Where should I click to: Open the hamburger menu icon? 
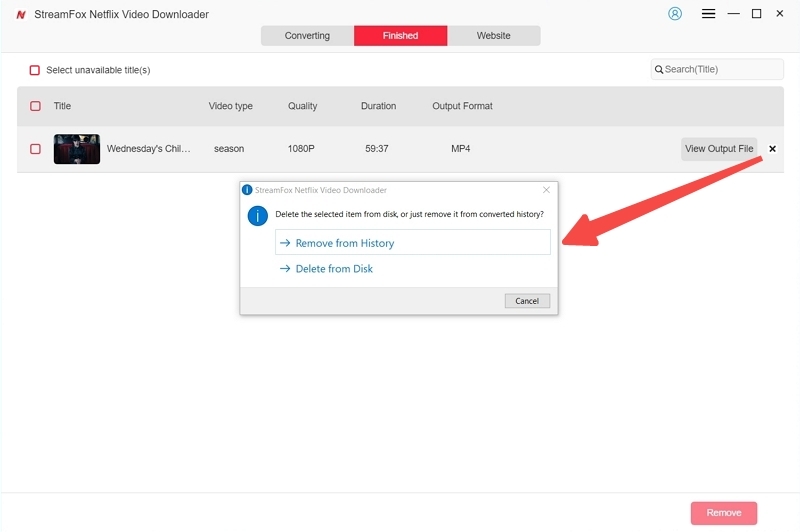[708, 14]
